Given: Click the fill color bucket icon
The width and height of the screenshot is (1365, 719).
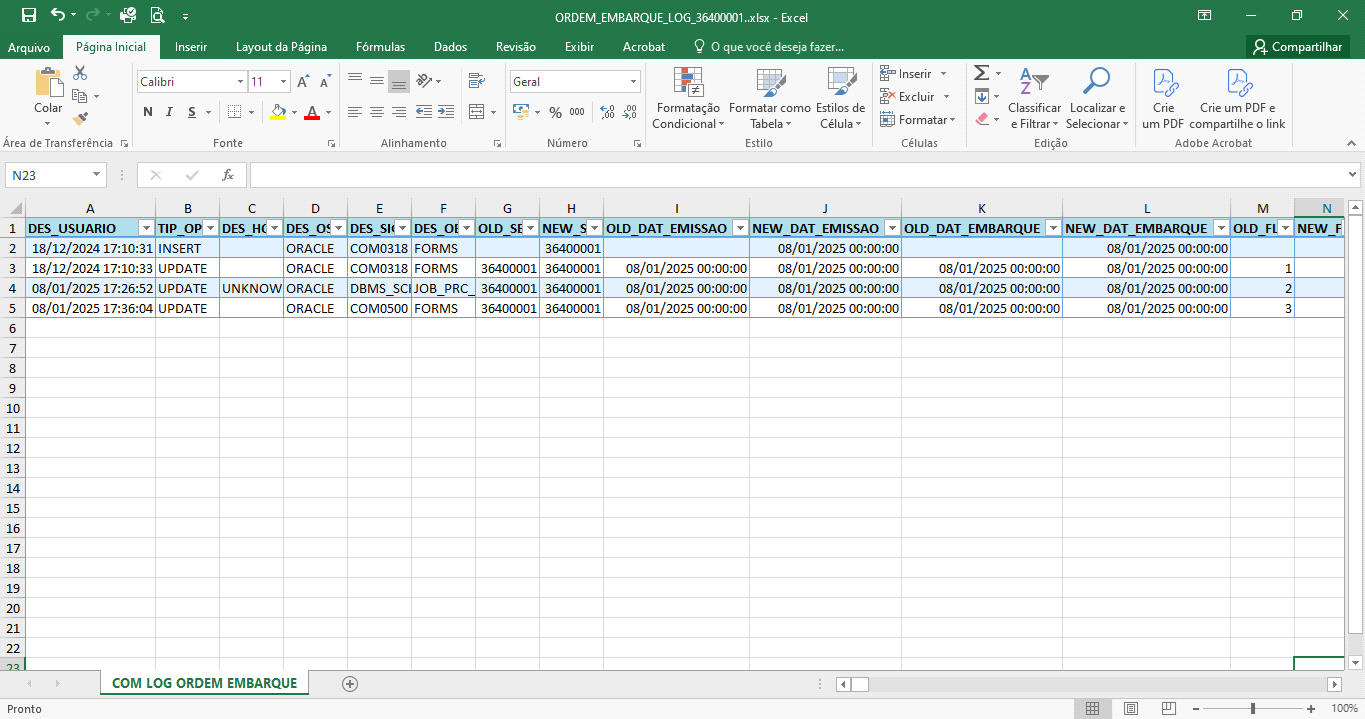Looking at the screenshot, I should [279, 112].
